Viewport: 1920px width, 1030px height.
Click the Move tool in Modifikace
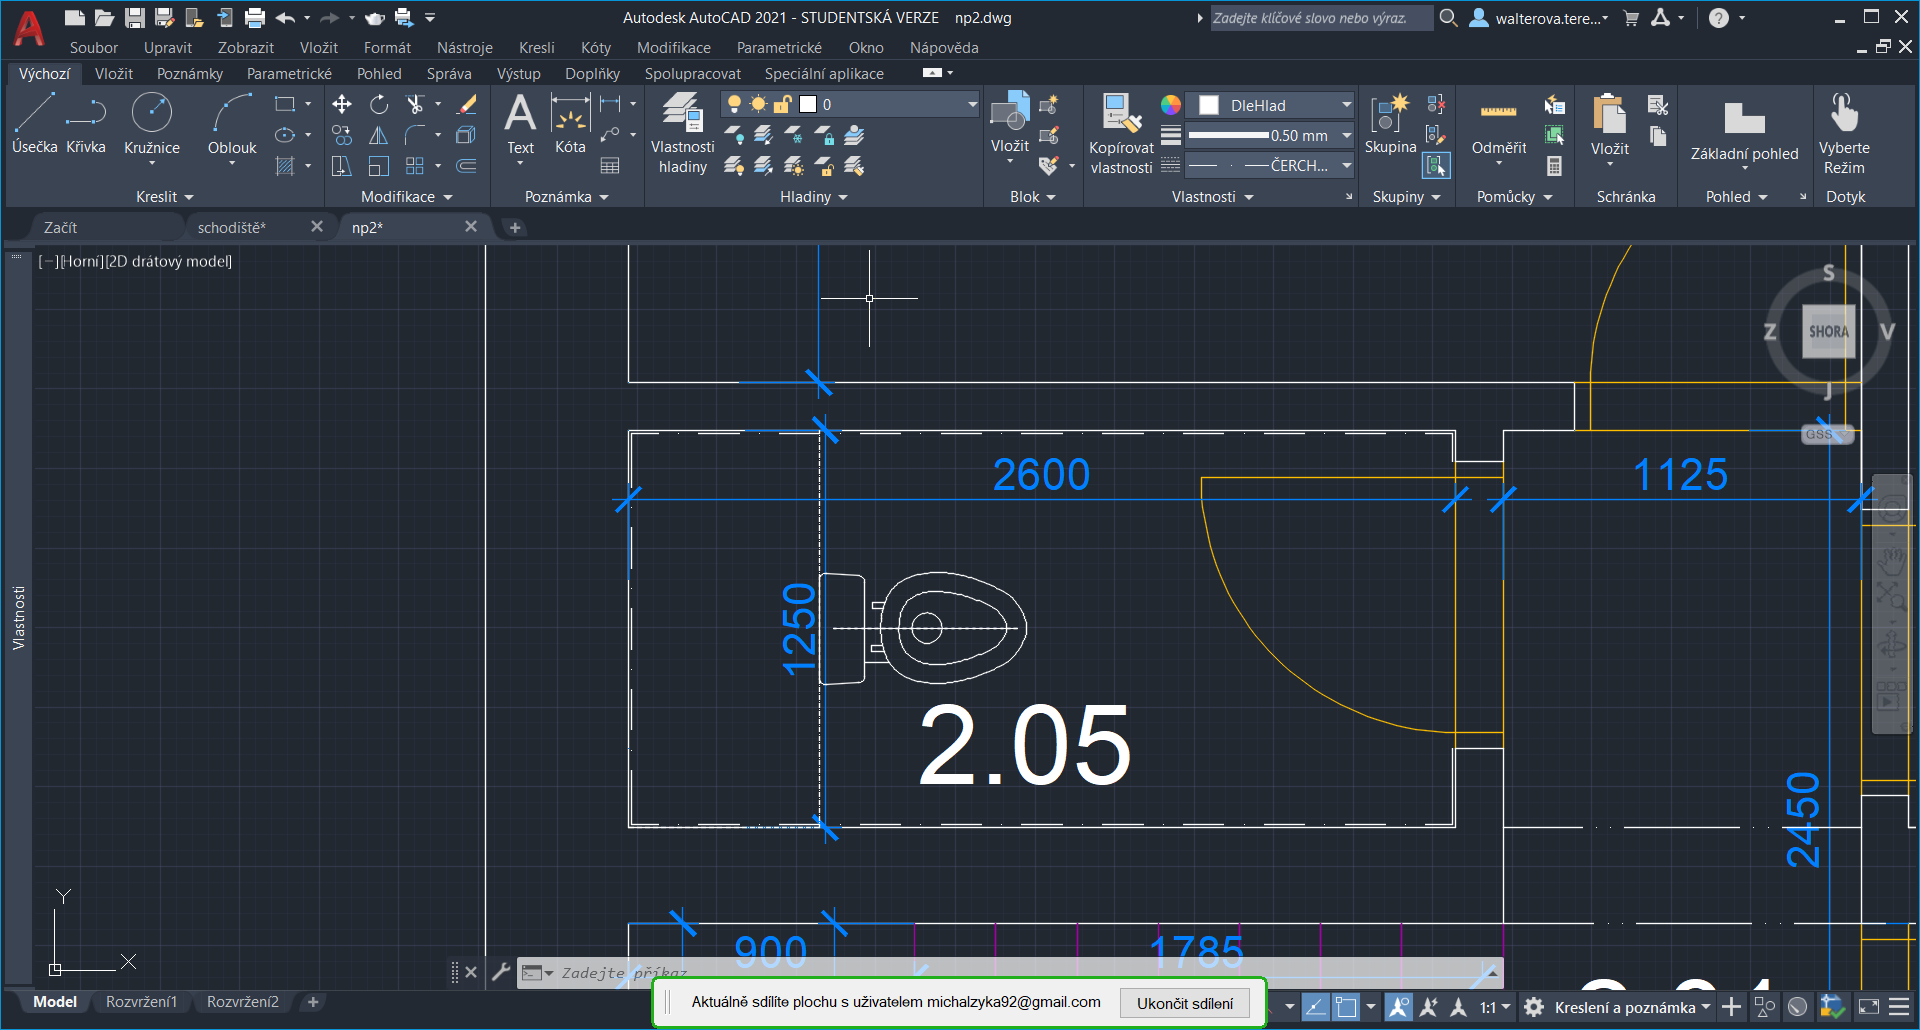tap(342, 104)
